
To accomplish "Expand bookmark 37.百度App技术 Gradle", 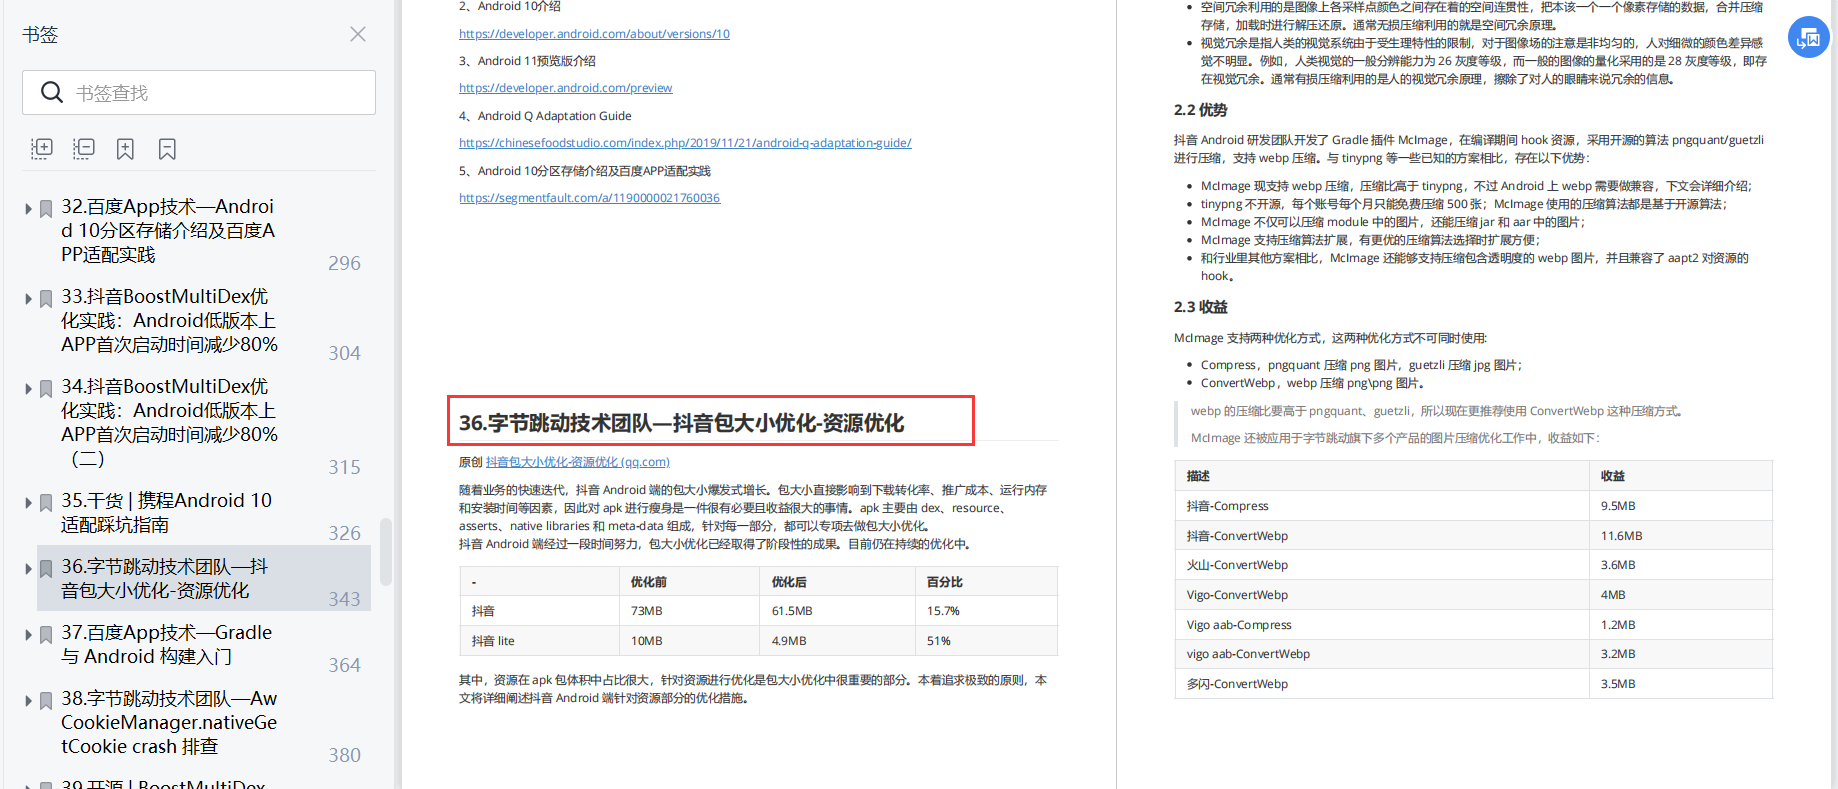I will click(28, 635).
